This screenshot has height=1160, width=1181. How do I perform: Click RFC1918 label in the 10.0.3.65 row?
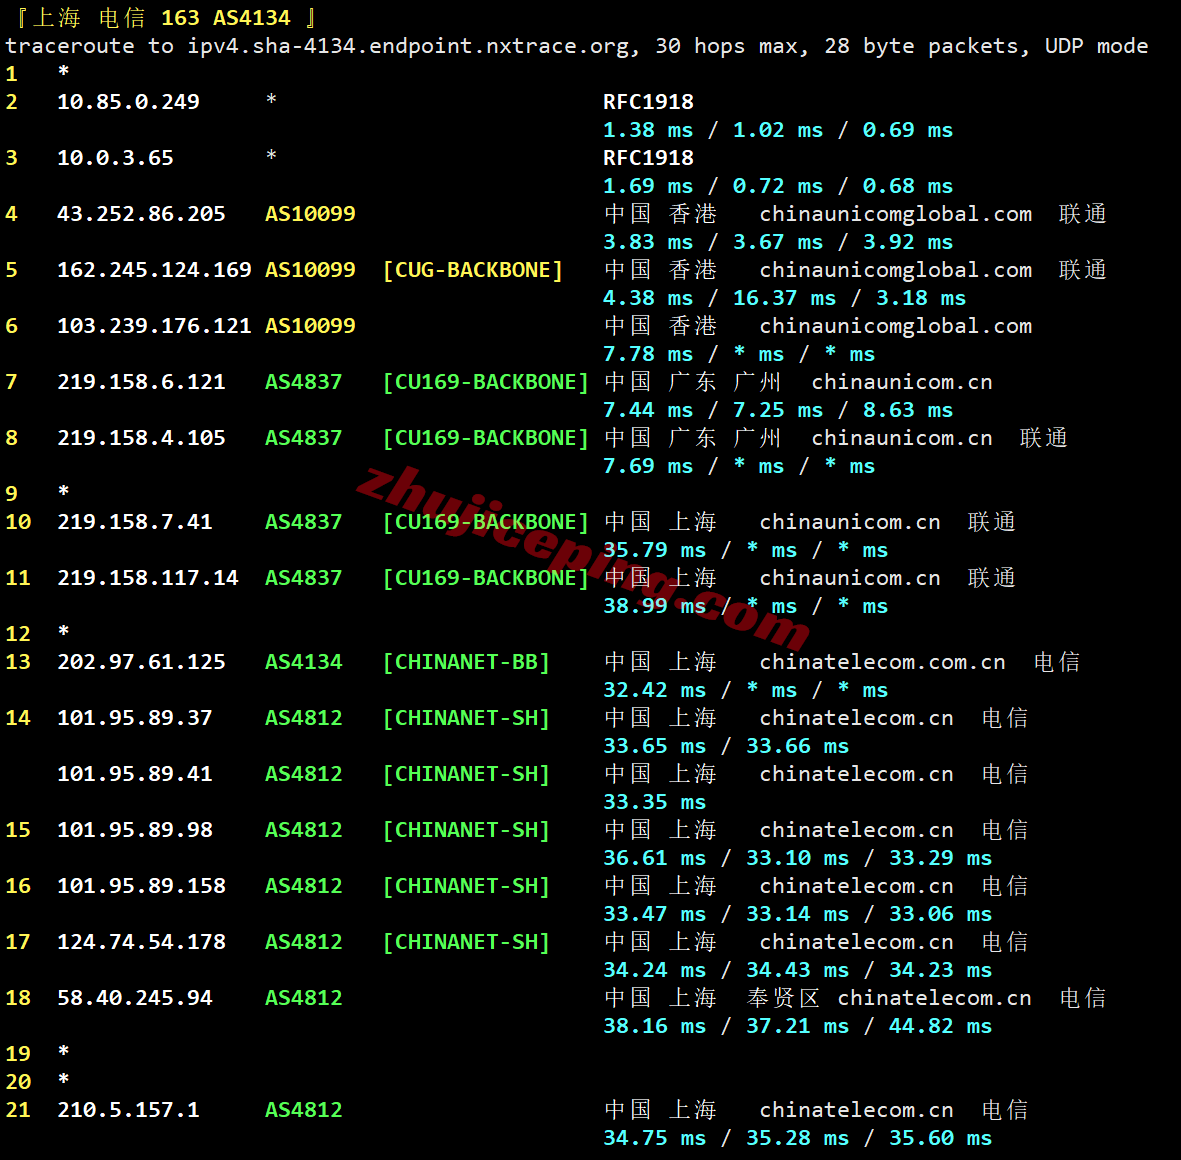coord(648,157)
